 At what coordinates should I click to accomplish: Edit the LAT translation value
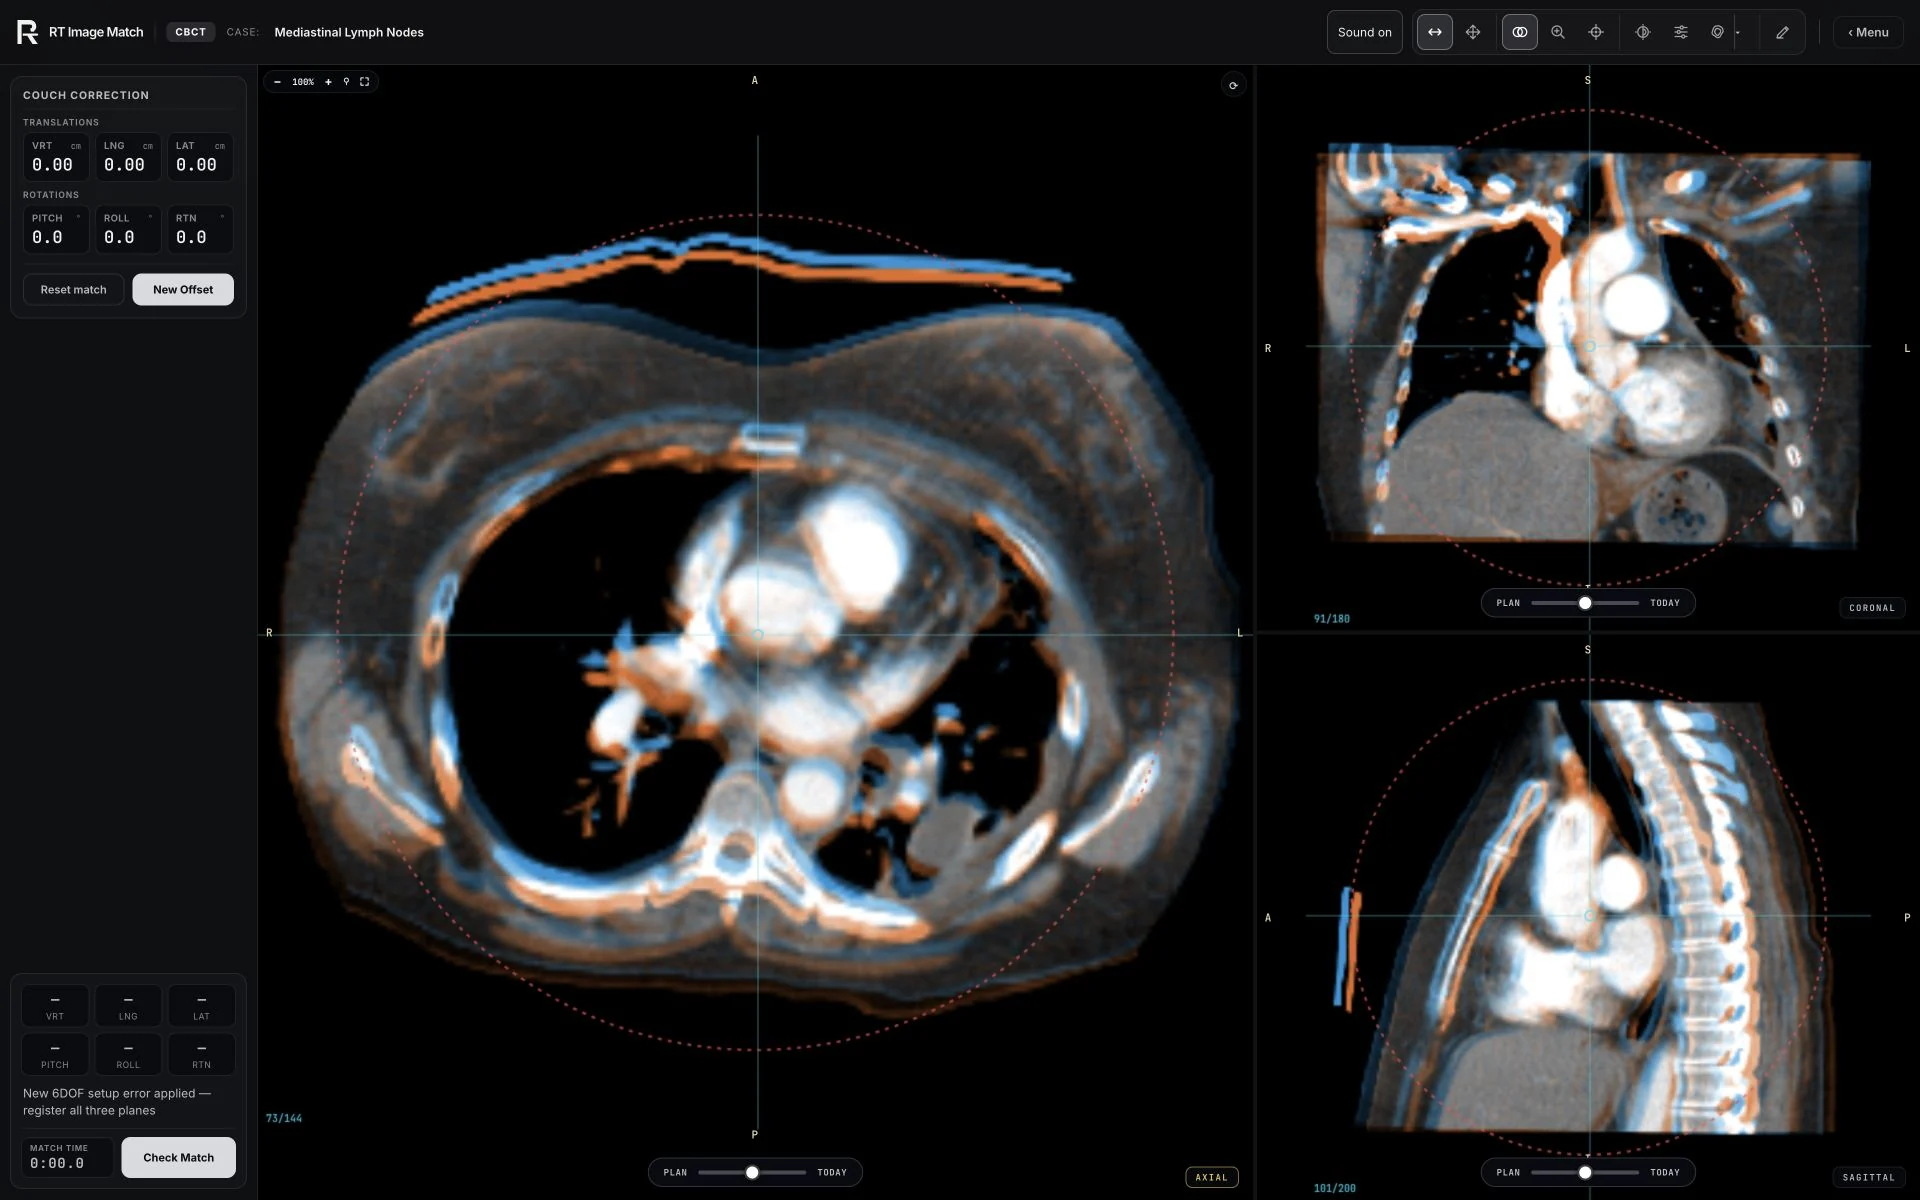pyautogui.click(x=200, y=157)
